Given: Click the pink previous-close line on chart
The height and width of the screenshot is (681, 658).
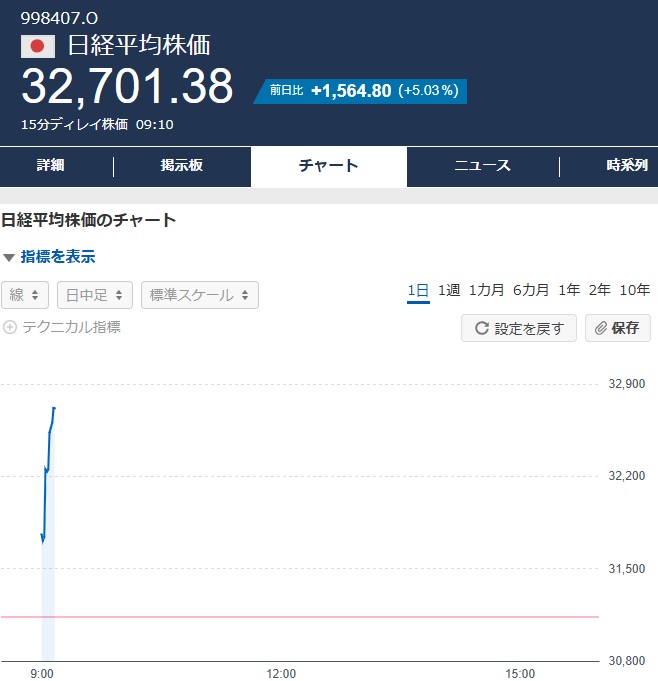Looking at the screenshot, I should [300, 616].
